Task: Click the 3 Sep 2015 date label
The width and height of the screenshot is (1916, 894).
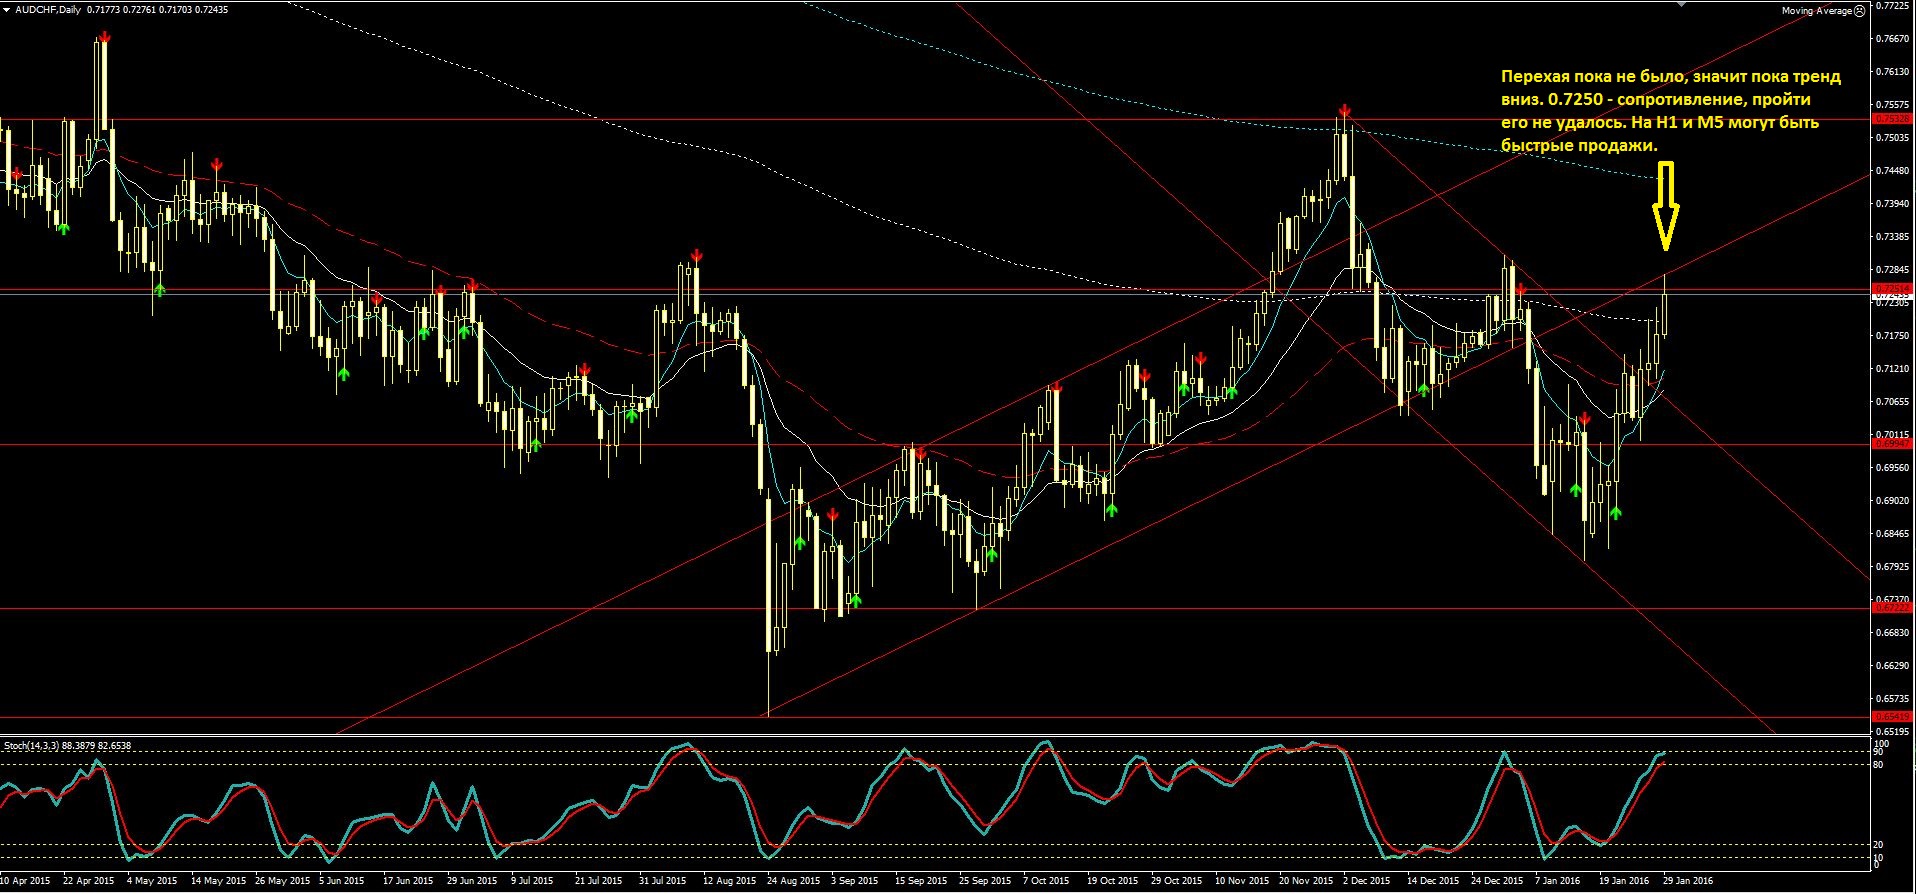Action: pos(856,882)
